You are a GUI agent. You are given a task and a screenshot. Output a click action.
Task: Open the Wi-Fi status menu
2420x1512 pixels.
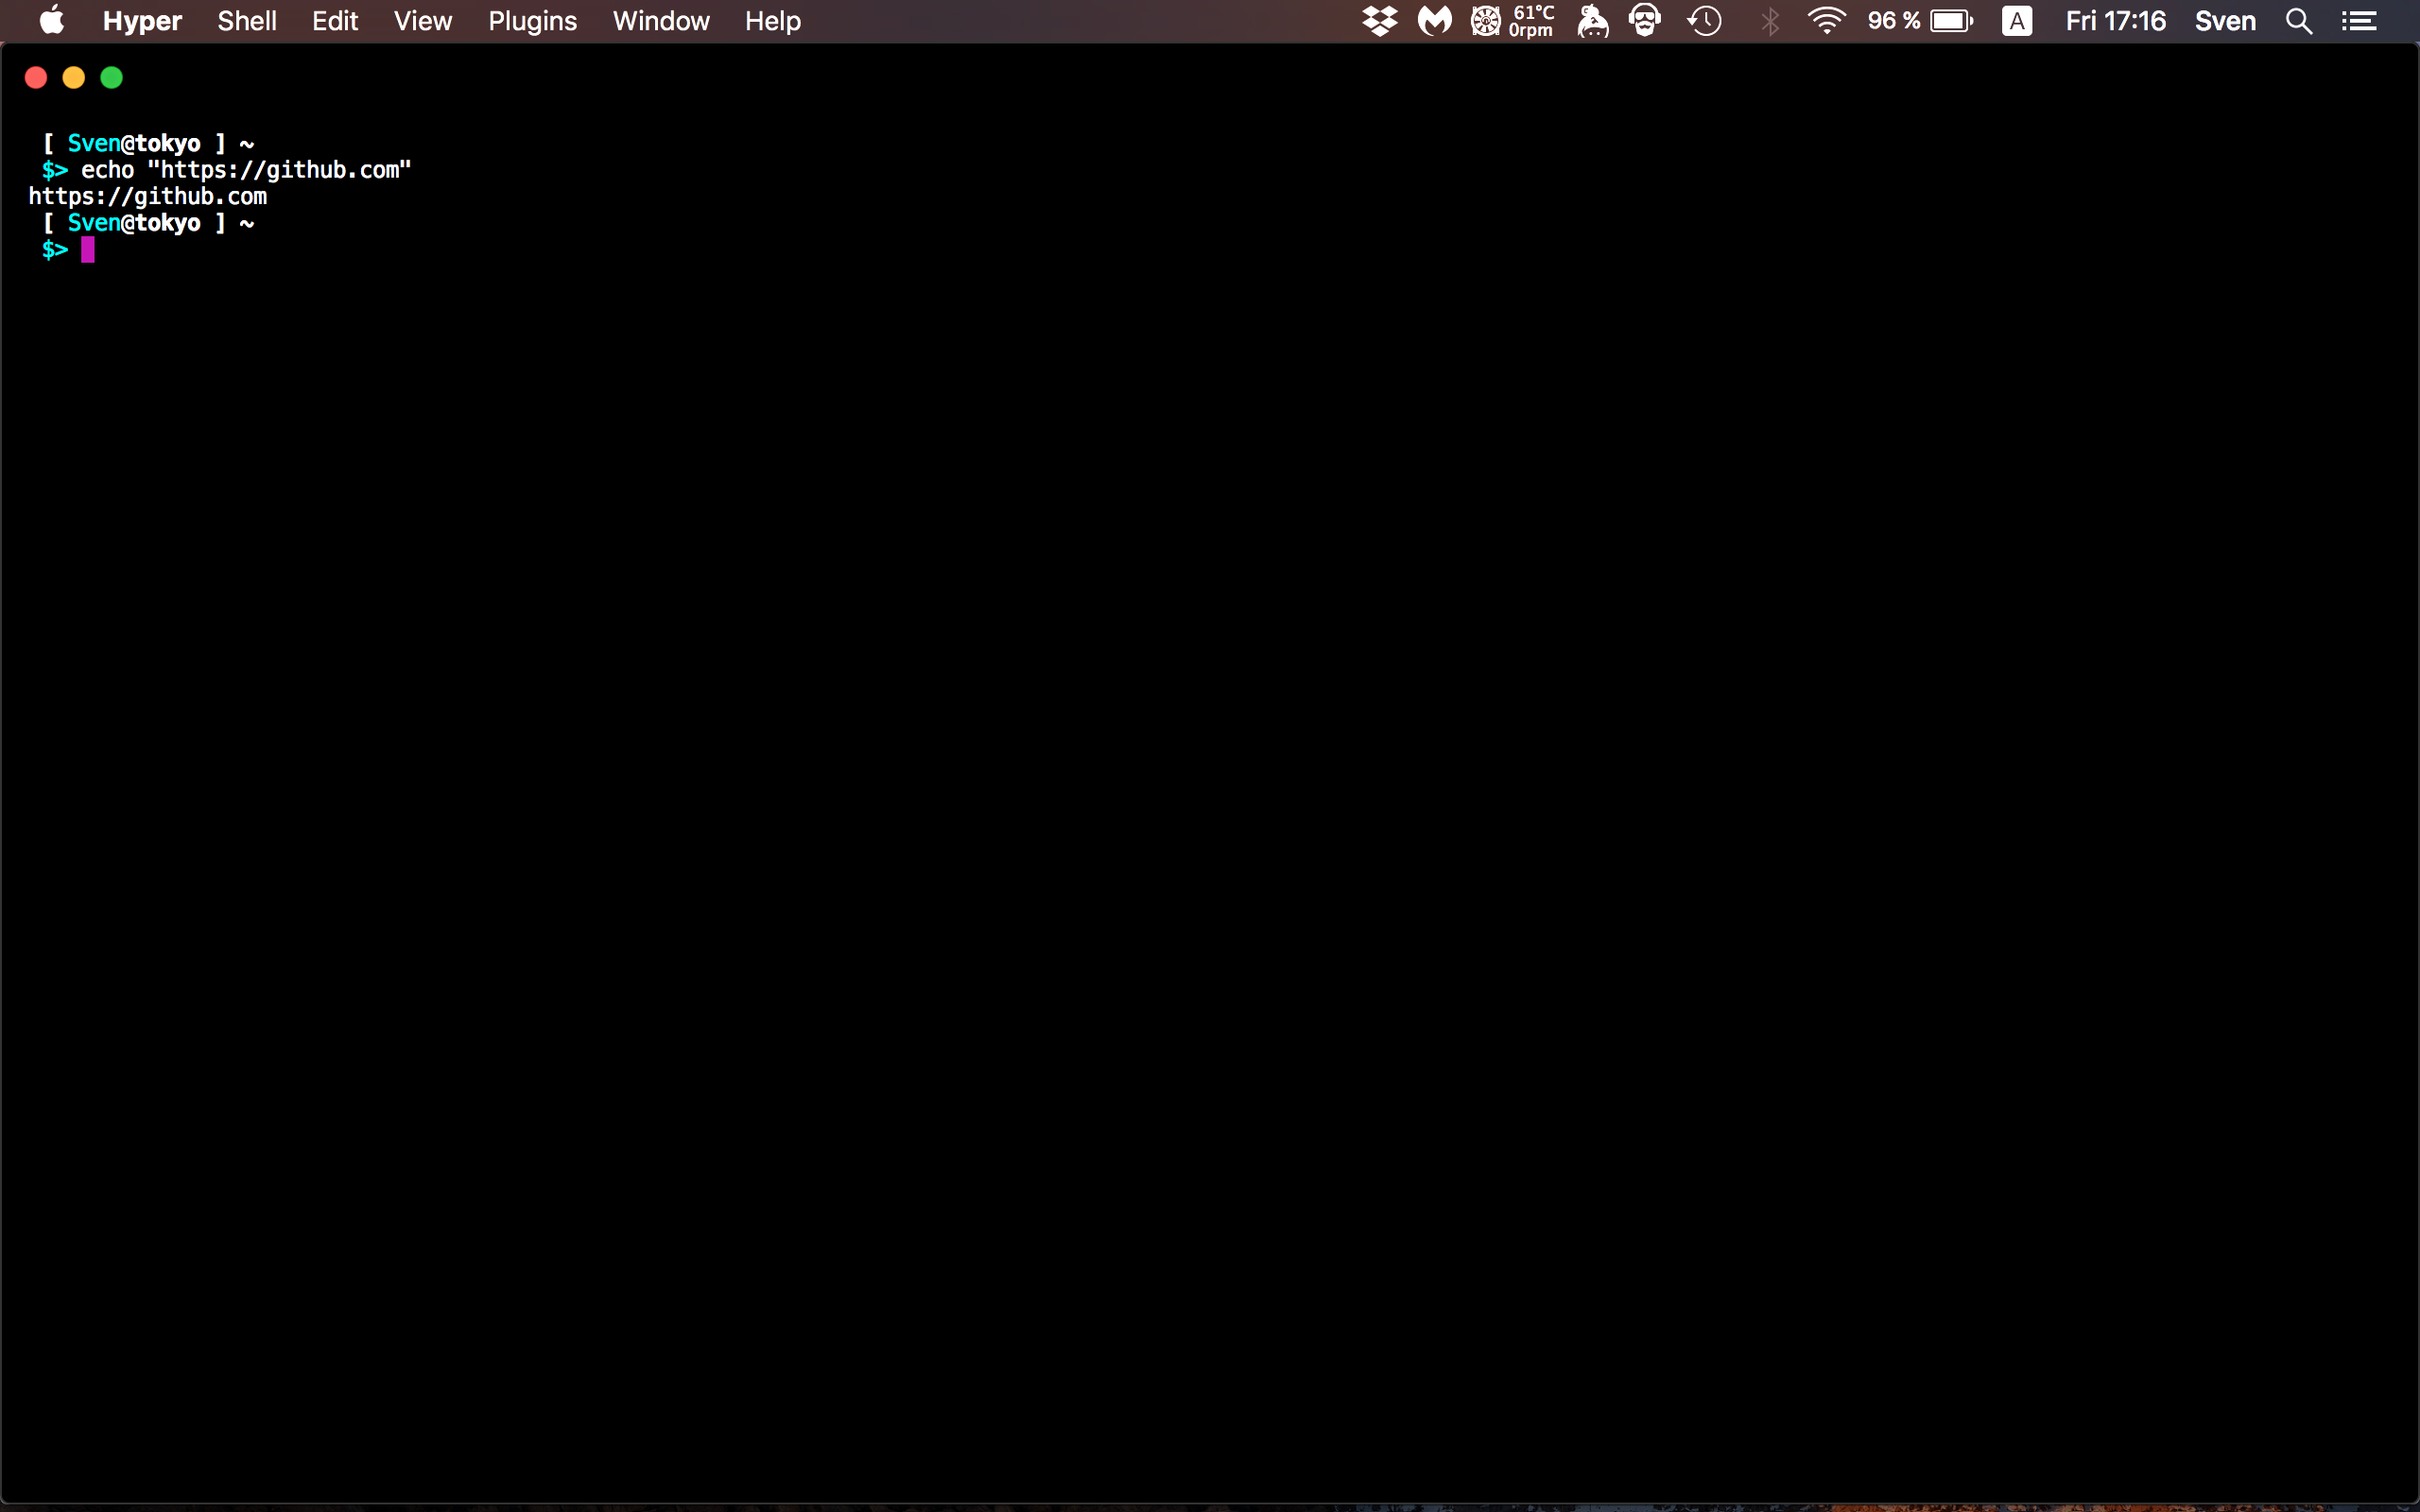click(1828, 20)
